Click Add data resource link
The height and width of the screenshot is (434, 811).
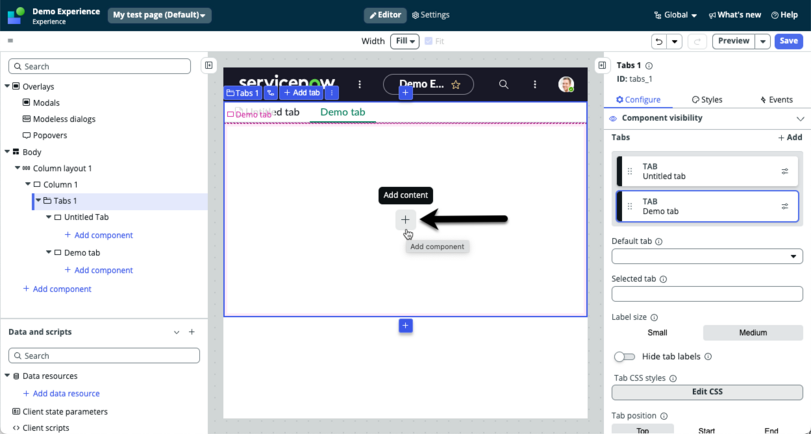(61, 394)
